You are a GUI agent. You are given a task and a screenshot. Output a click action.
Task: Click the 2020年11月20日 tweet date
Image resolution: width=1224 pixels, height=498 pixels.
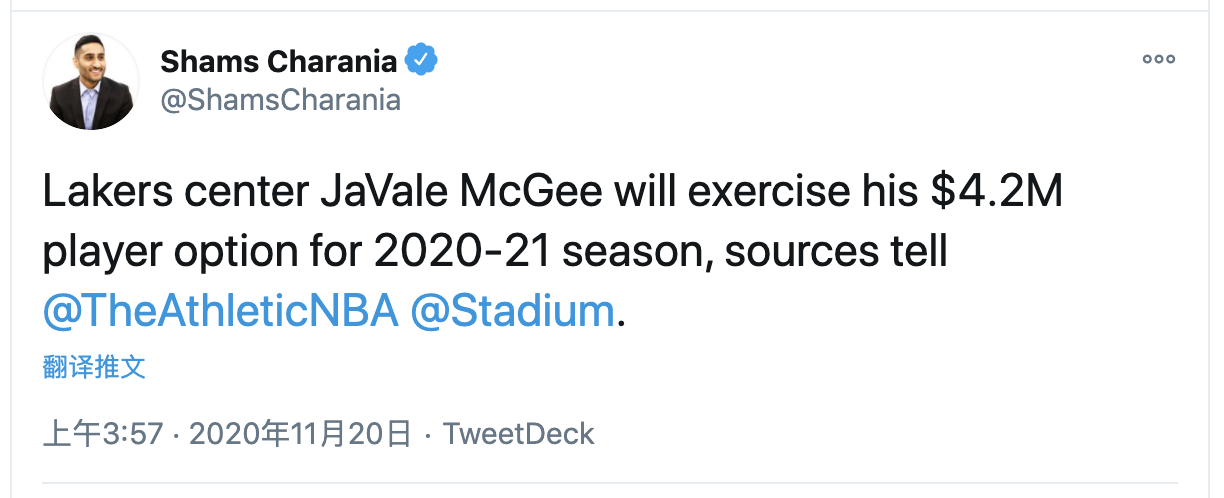tap(300, 433)
